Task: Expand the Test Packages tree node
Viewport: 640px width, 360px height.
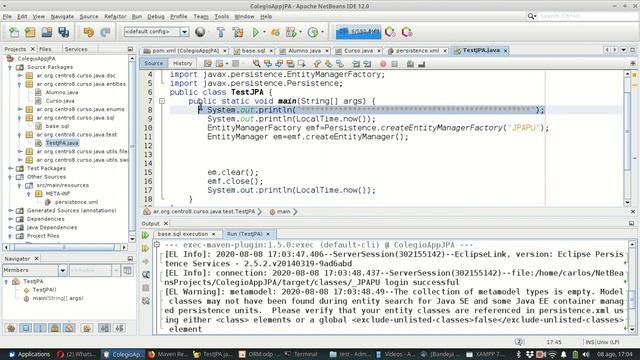Action: 10,168
